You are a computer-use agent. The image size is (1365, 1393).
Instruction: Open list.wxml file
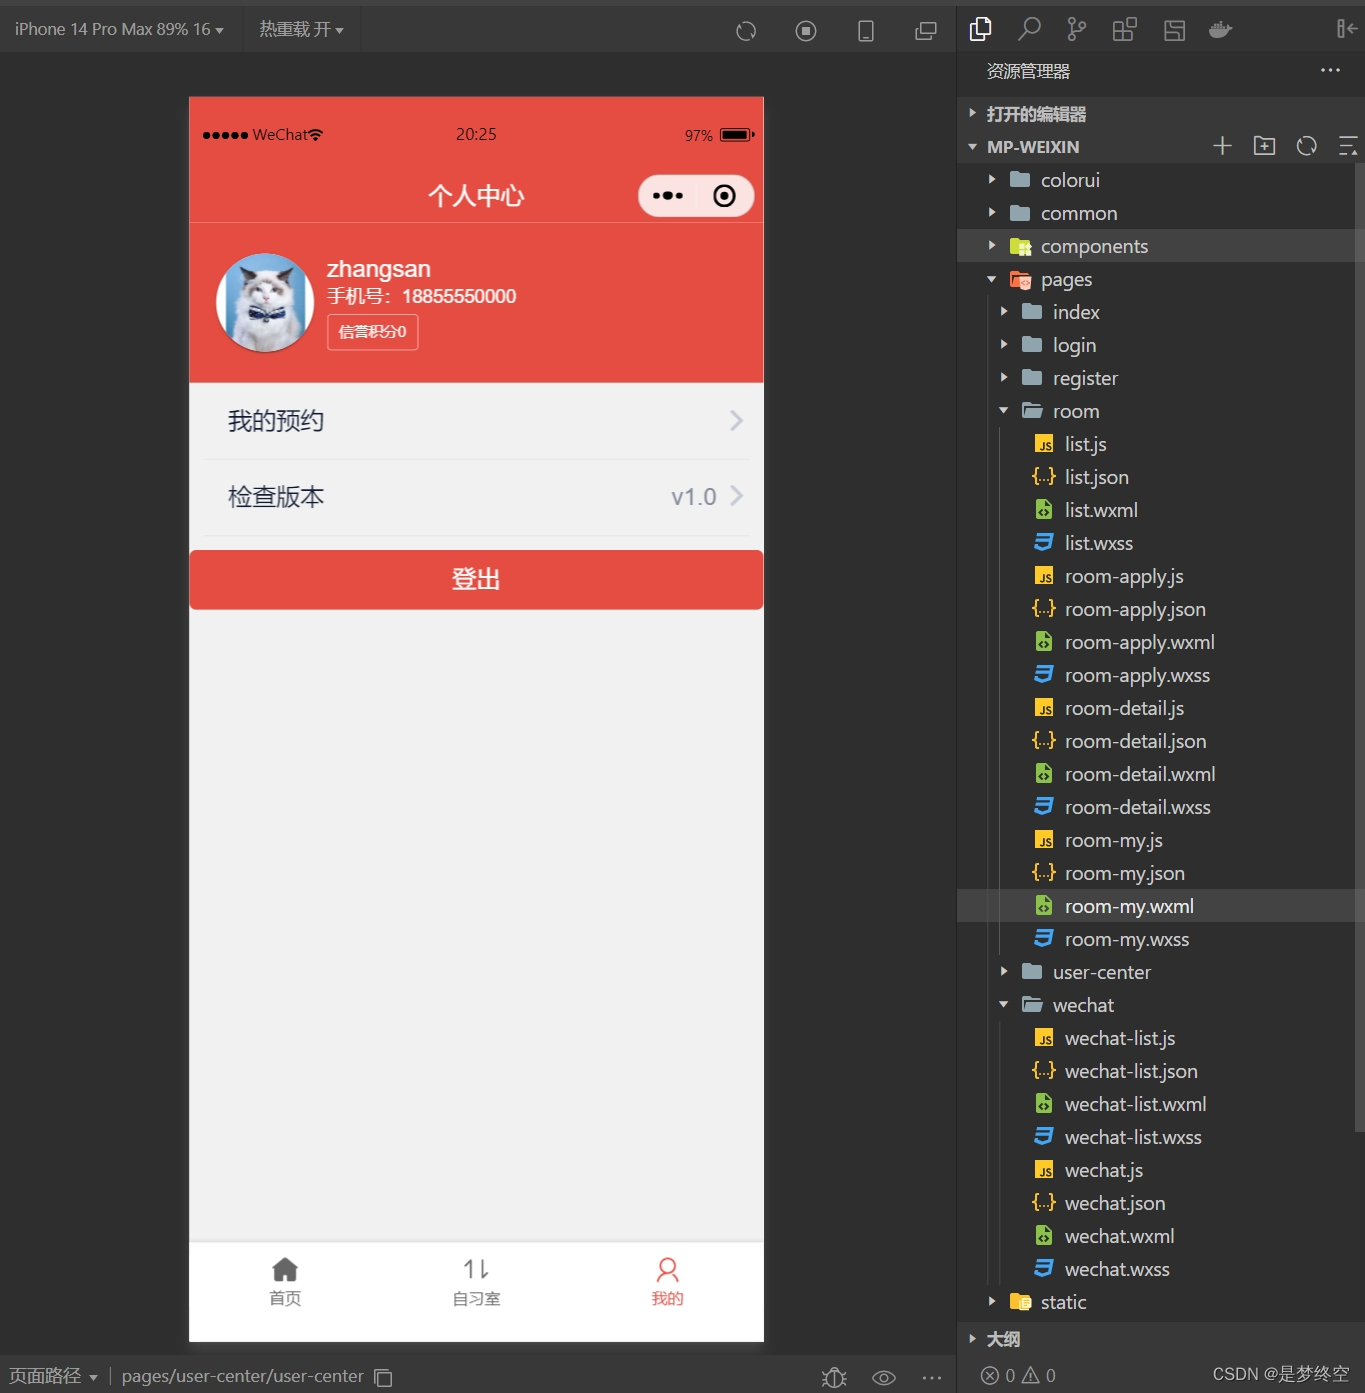pos(1101,510)
